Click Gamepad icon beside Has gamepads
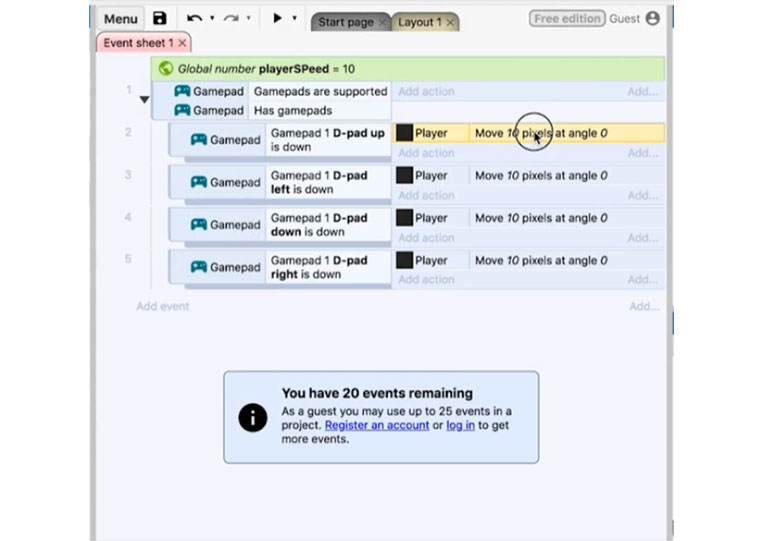The image size is (763, 541). (182, 110)
